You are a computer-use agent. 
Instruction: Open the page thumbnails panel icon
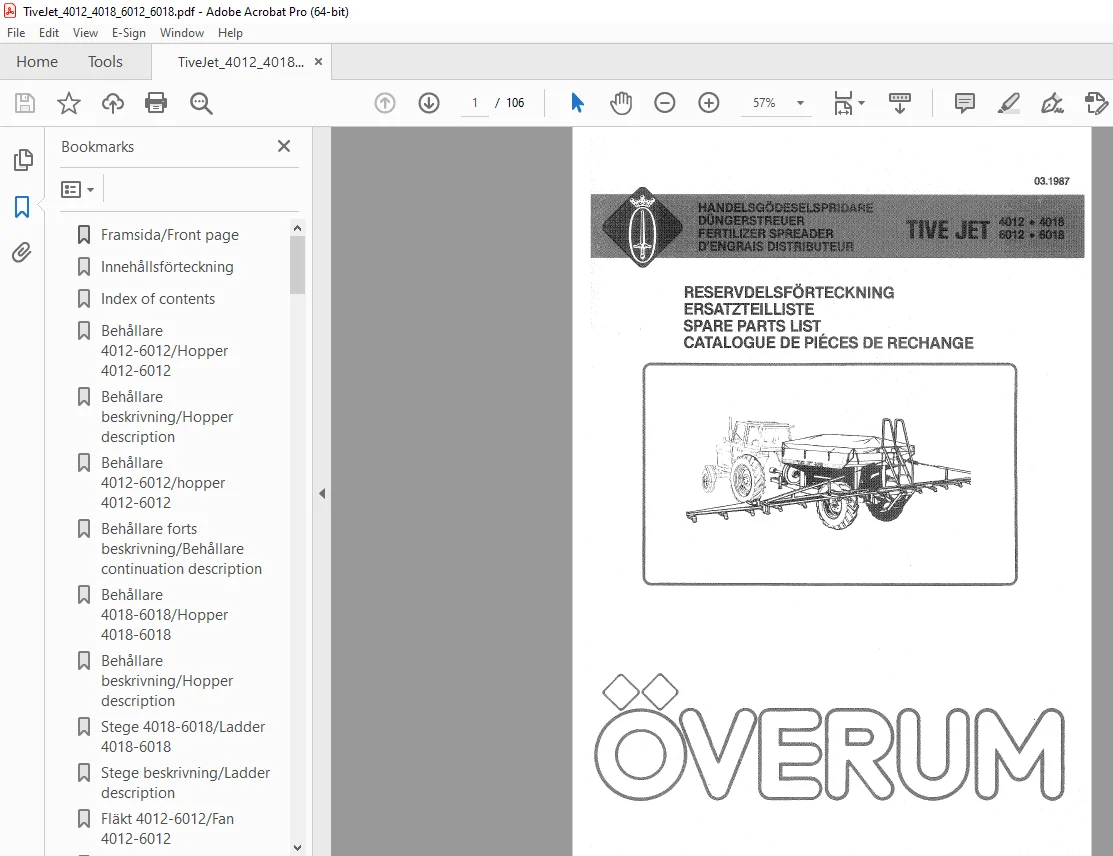pos(23,160)
